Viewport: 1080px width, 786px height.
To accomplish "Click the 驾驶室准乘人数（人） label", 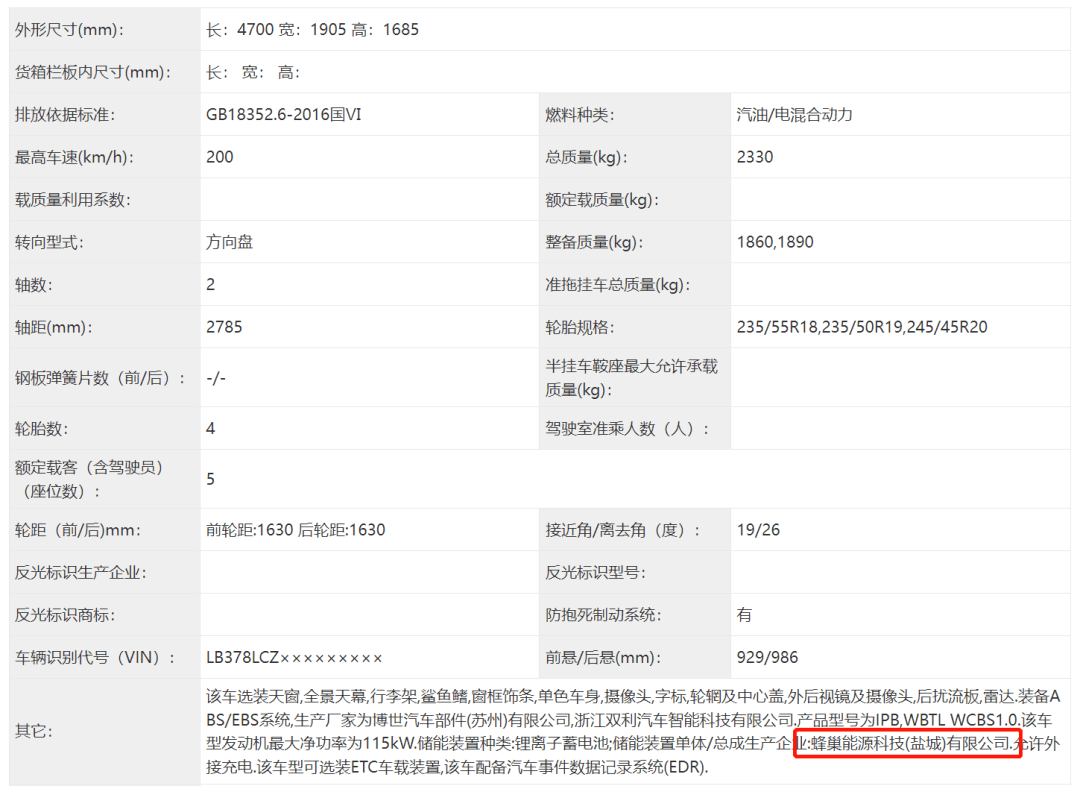I will [627, 429].
